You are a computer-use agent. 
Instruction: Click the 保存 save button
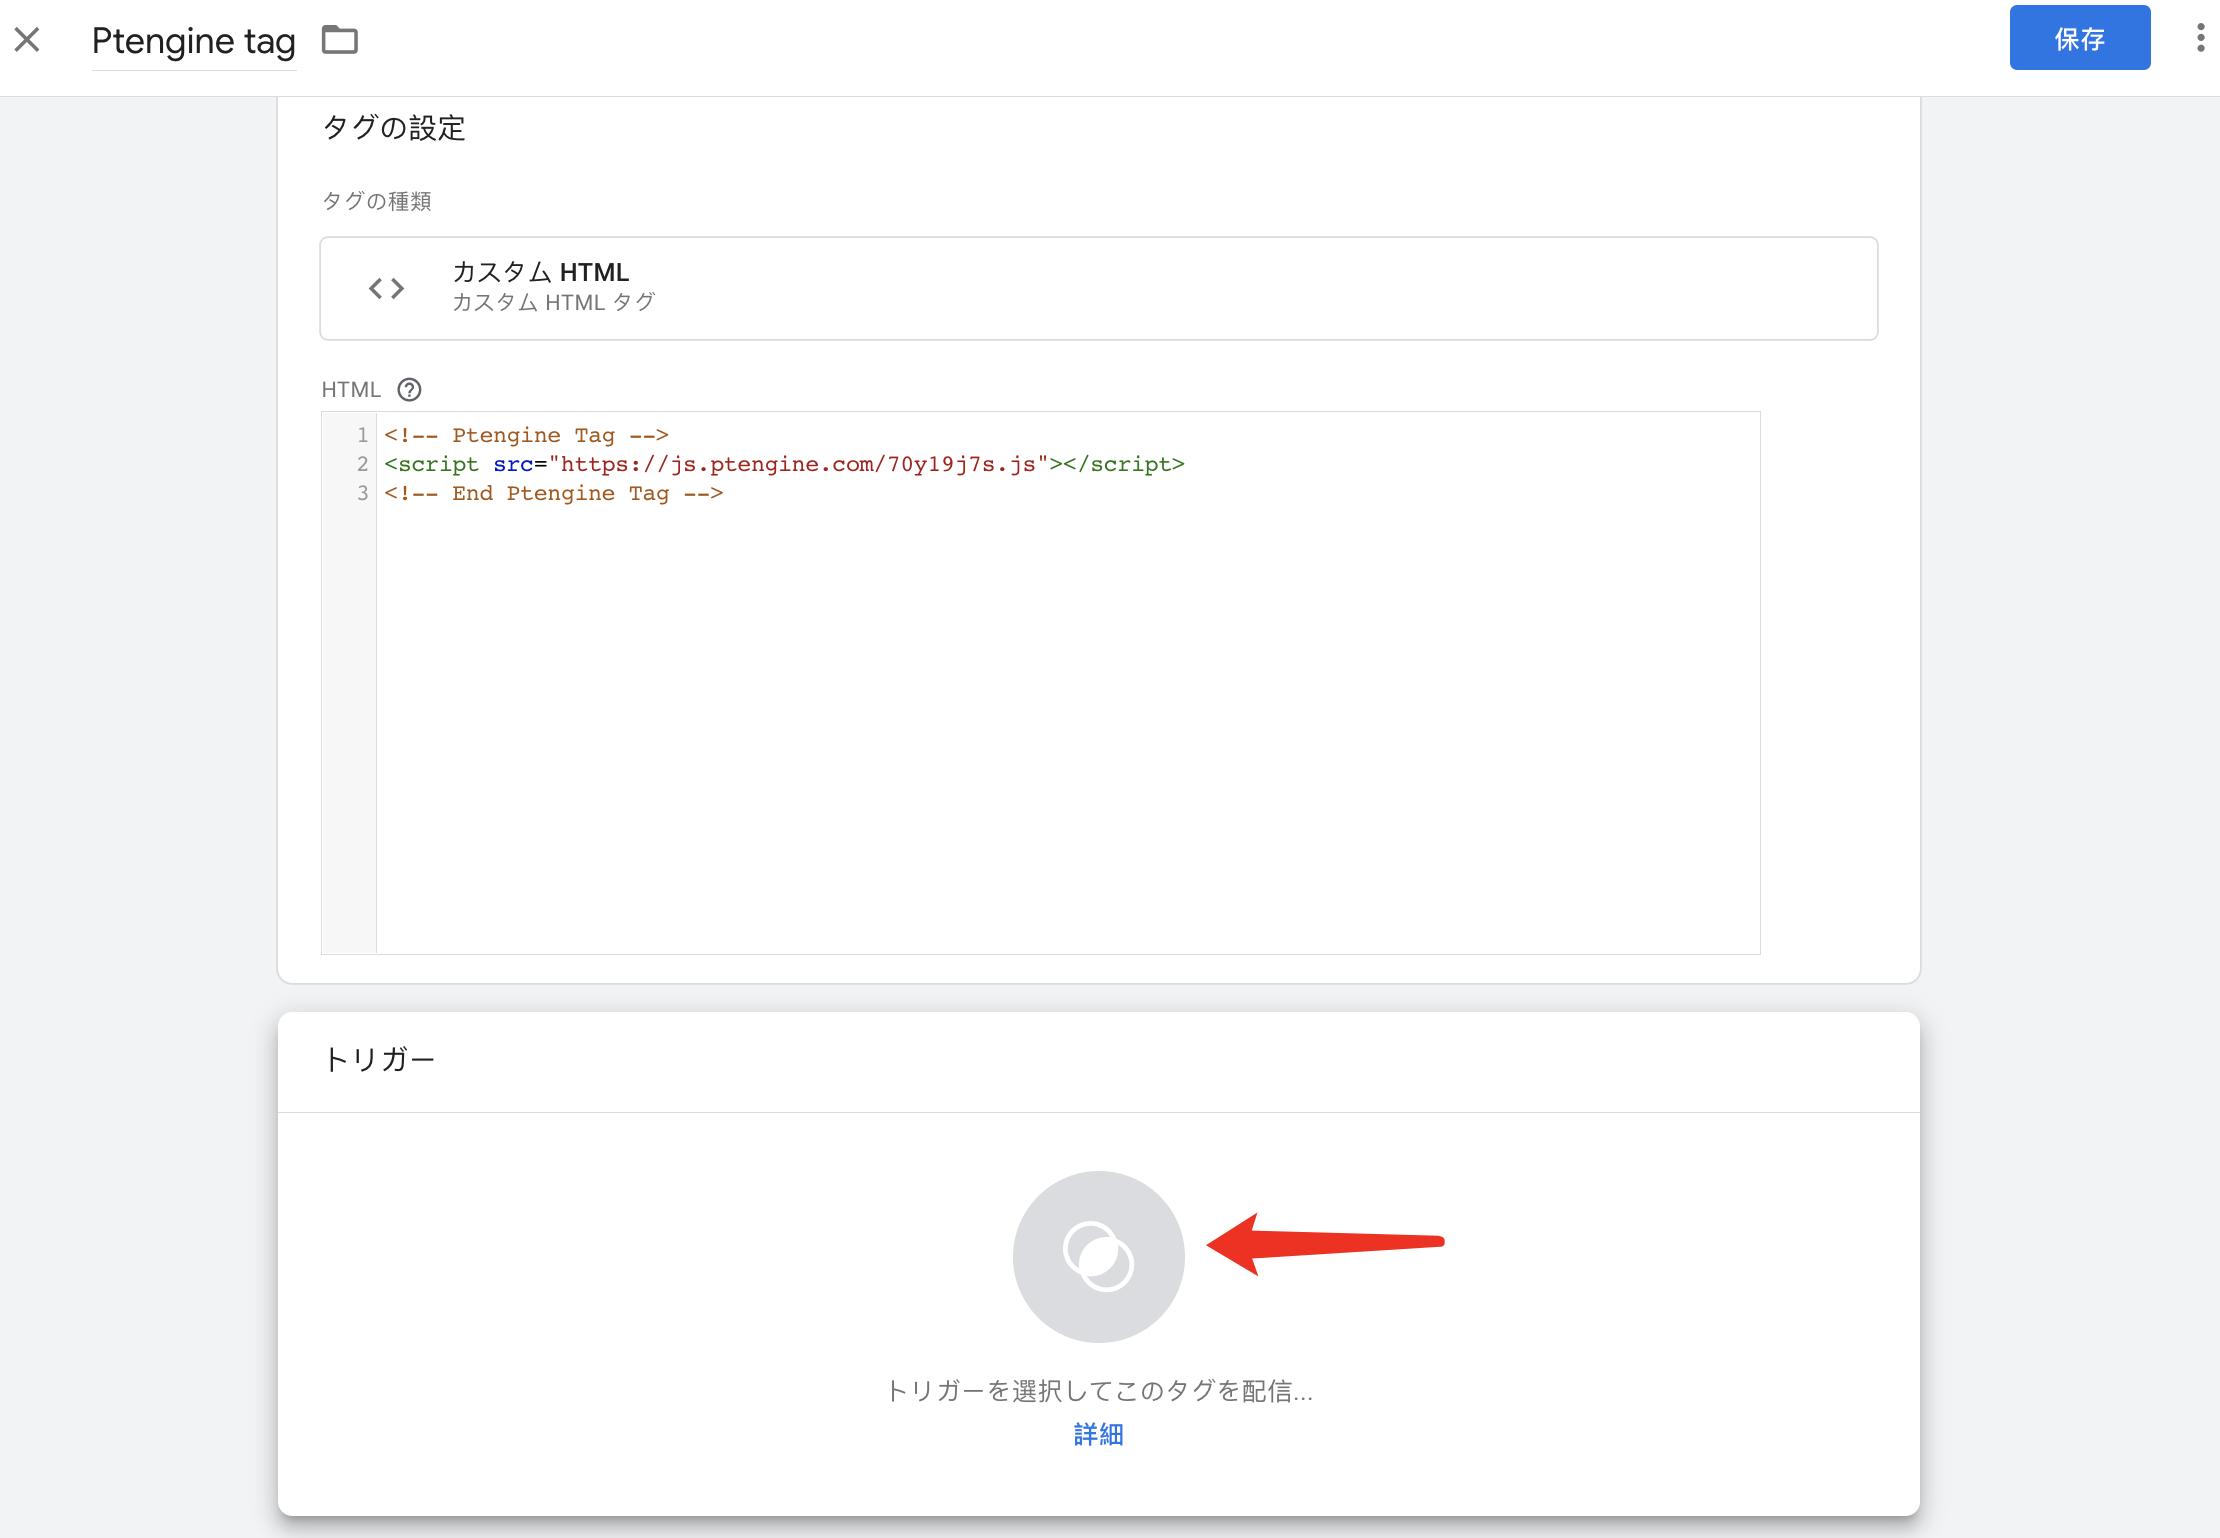(x=2080, y=38)
